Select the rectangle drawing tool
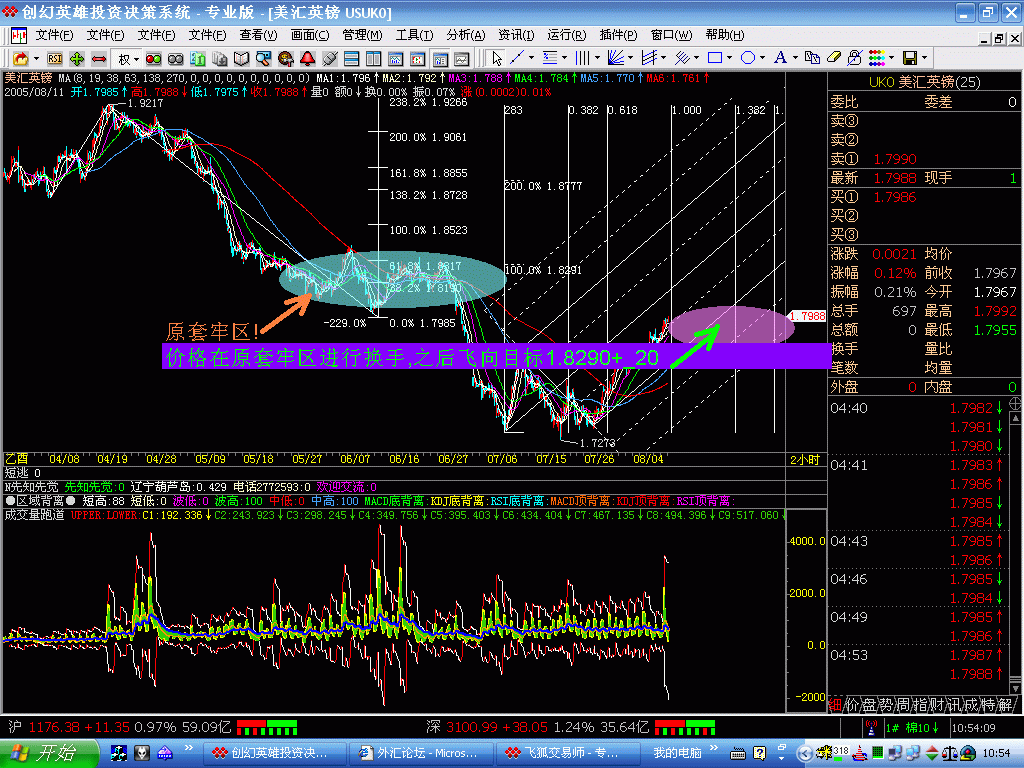 [x=715, y=58]
